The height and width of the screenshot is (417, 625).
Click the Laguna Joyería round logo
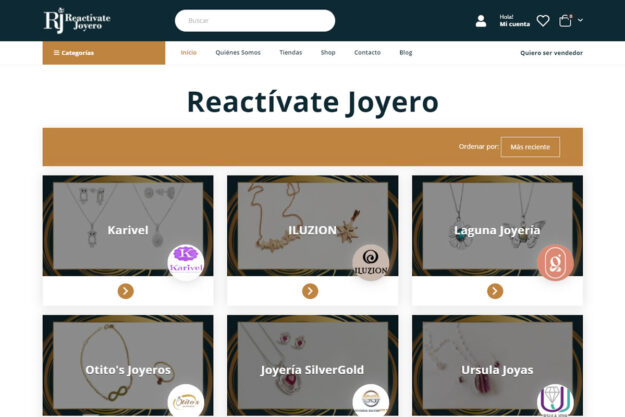[555, 262]
